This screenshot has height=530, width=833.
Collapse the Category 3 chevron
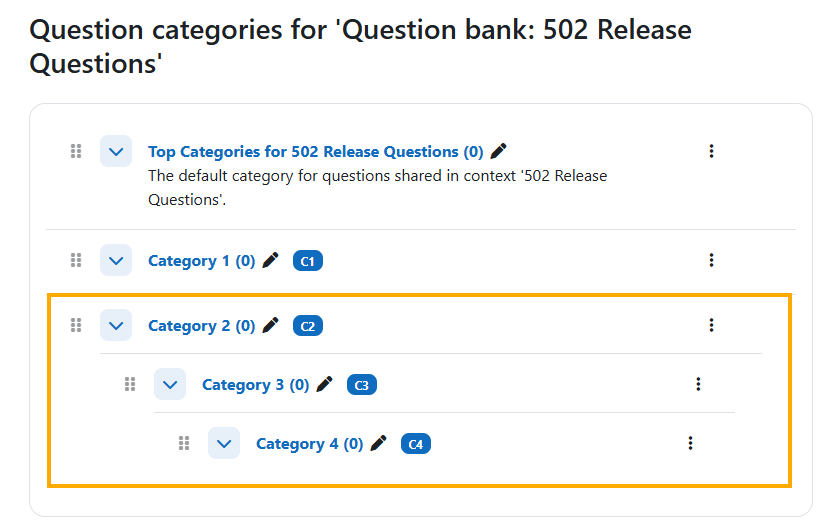point(170,384)
